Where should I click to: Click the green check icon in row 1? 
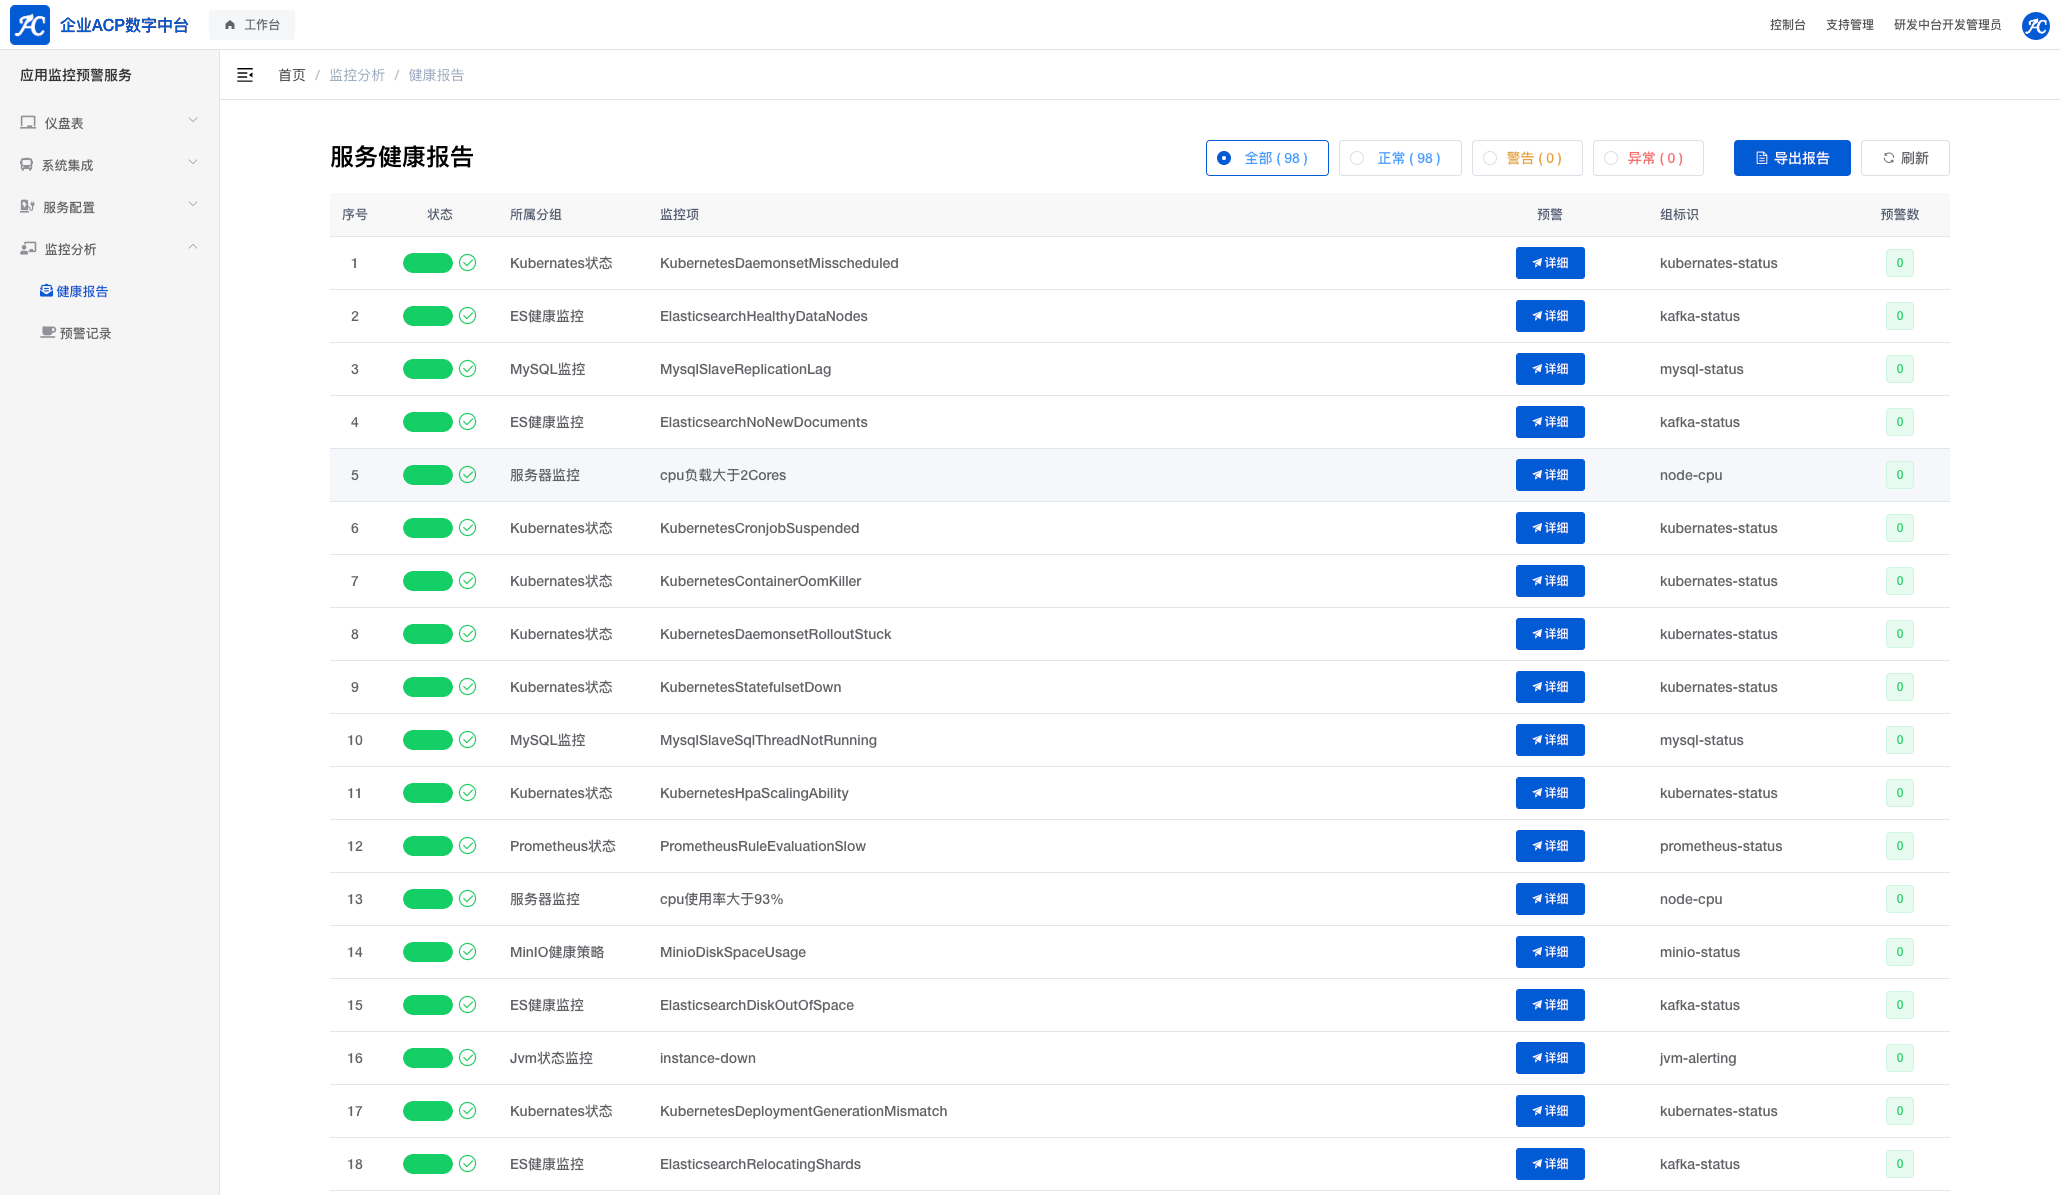467,263
